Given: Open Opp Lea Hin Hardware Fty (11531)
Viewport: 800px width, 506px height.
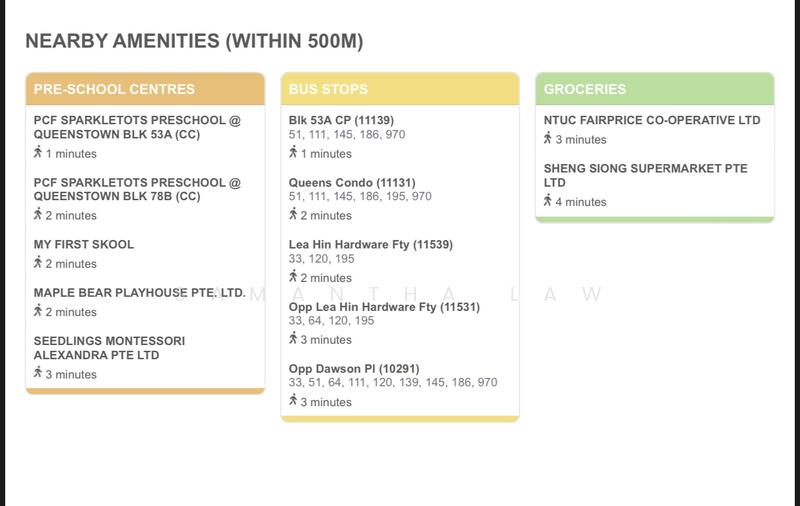Looking at the screenshot, I should 384,307.
